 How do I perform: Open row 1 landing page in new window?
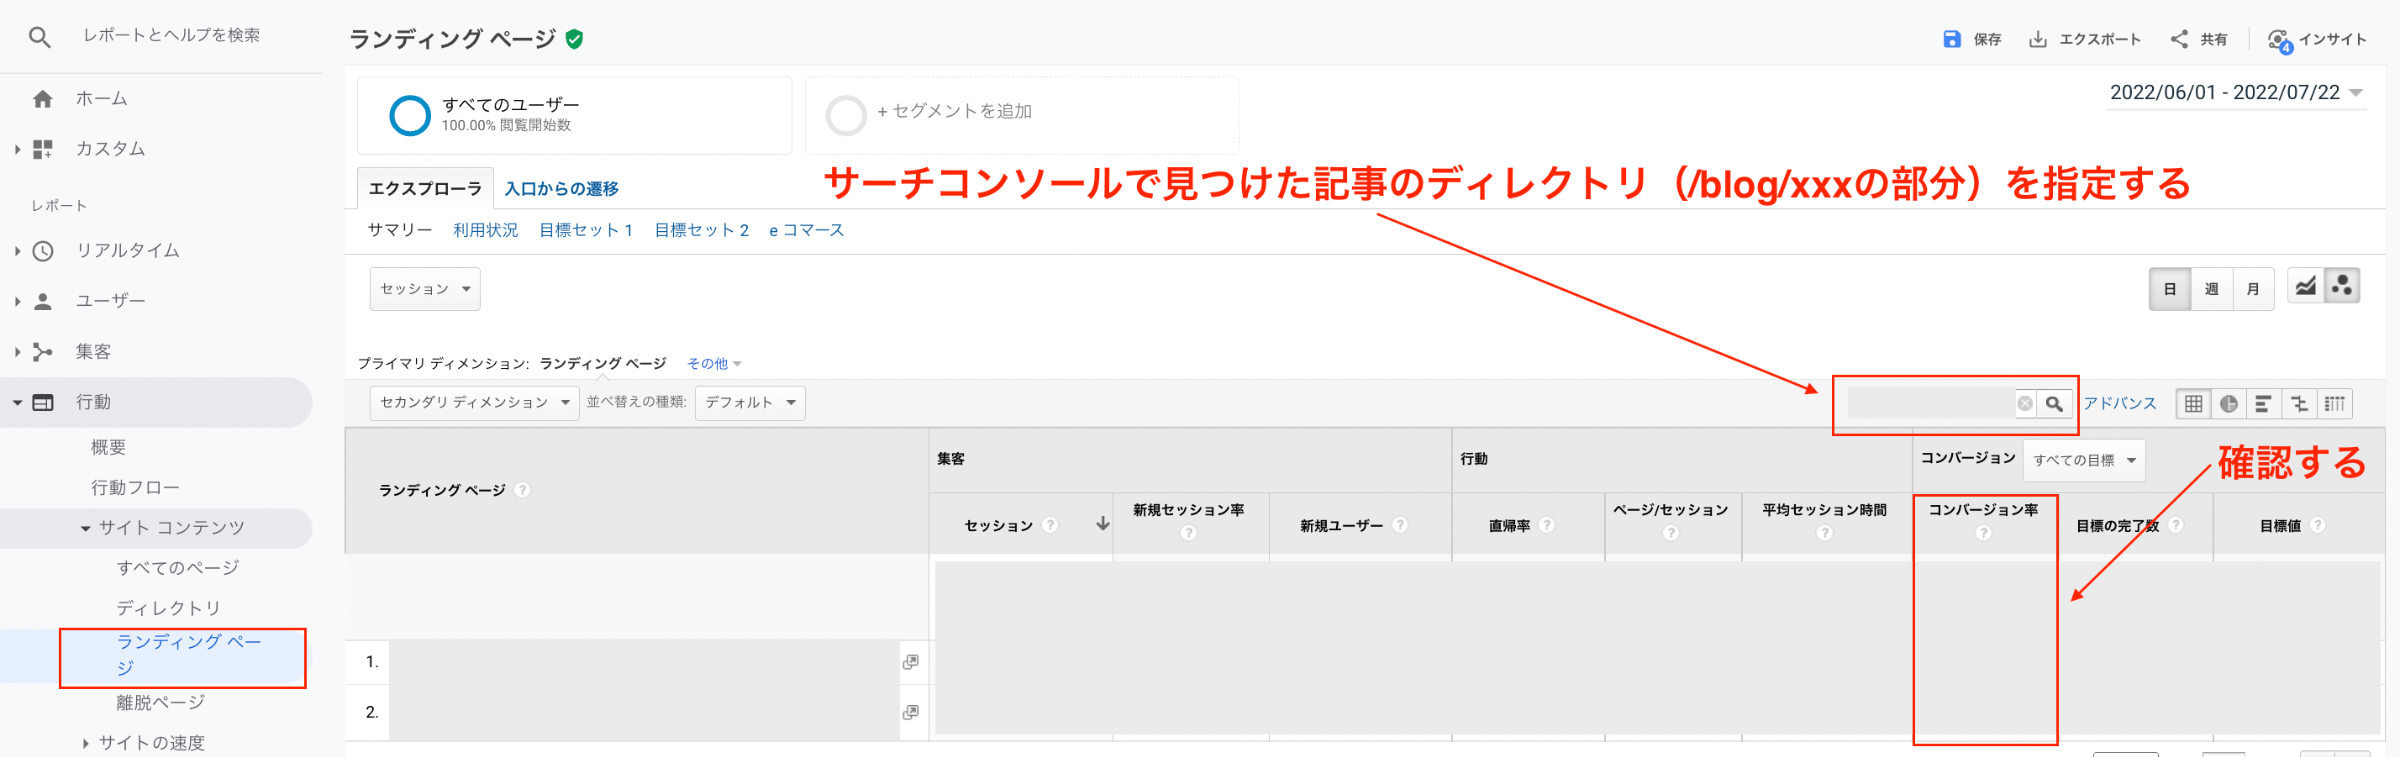click(910, 662)
